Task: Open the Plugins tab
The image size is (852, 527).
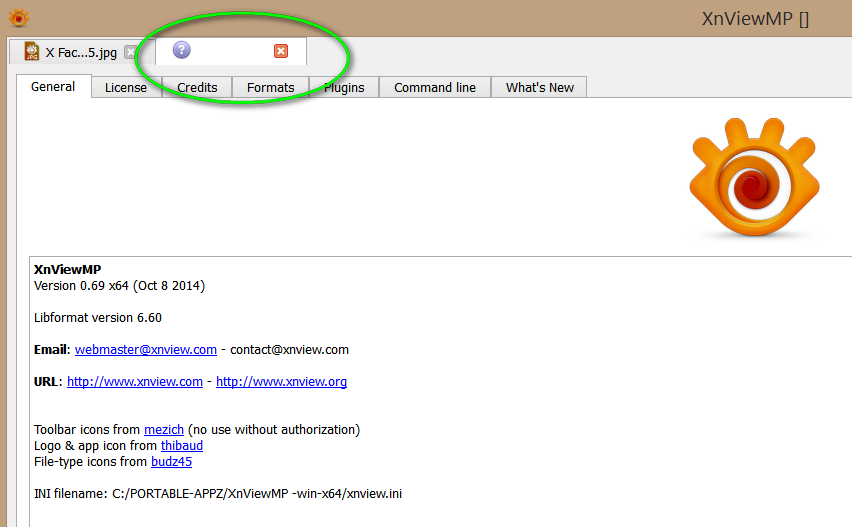Action: coord(344,87)
